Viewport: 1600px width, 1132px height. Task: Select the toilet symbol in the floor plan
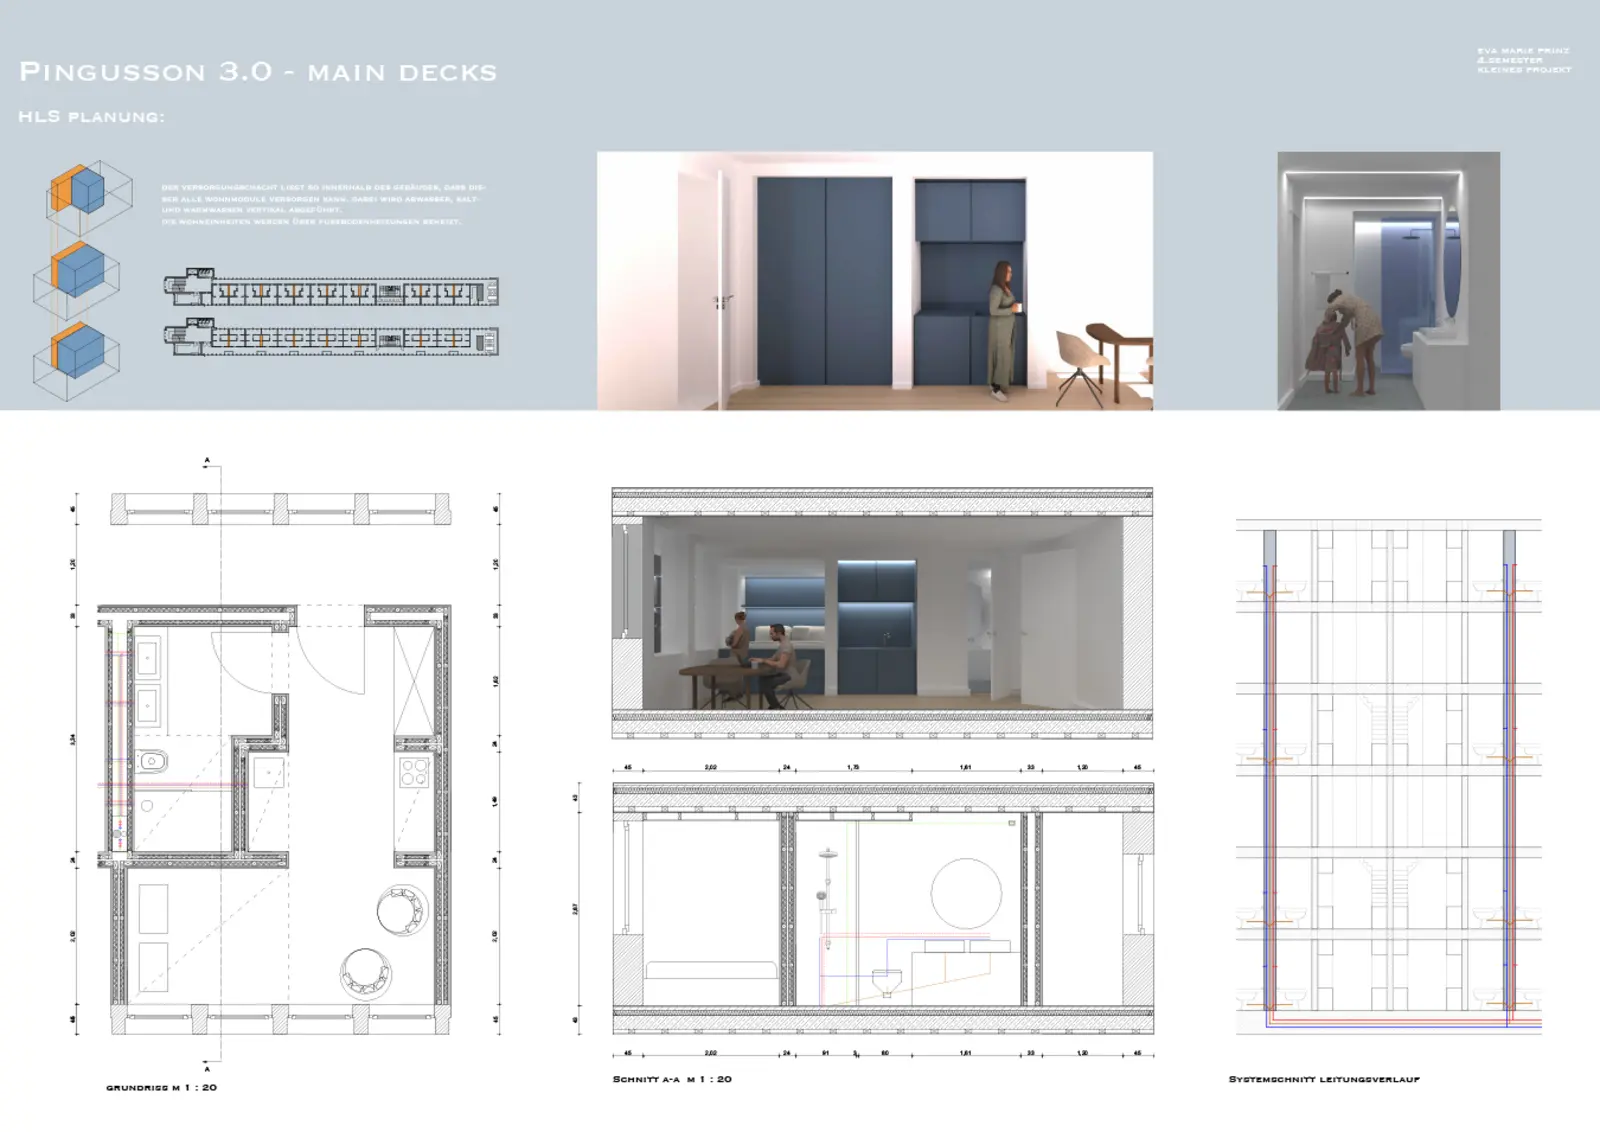point(153,763)
